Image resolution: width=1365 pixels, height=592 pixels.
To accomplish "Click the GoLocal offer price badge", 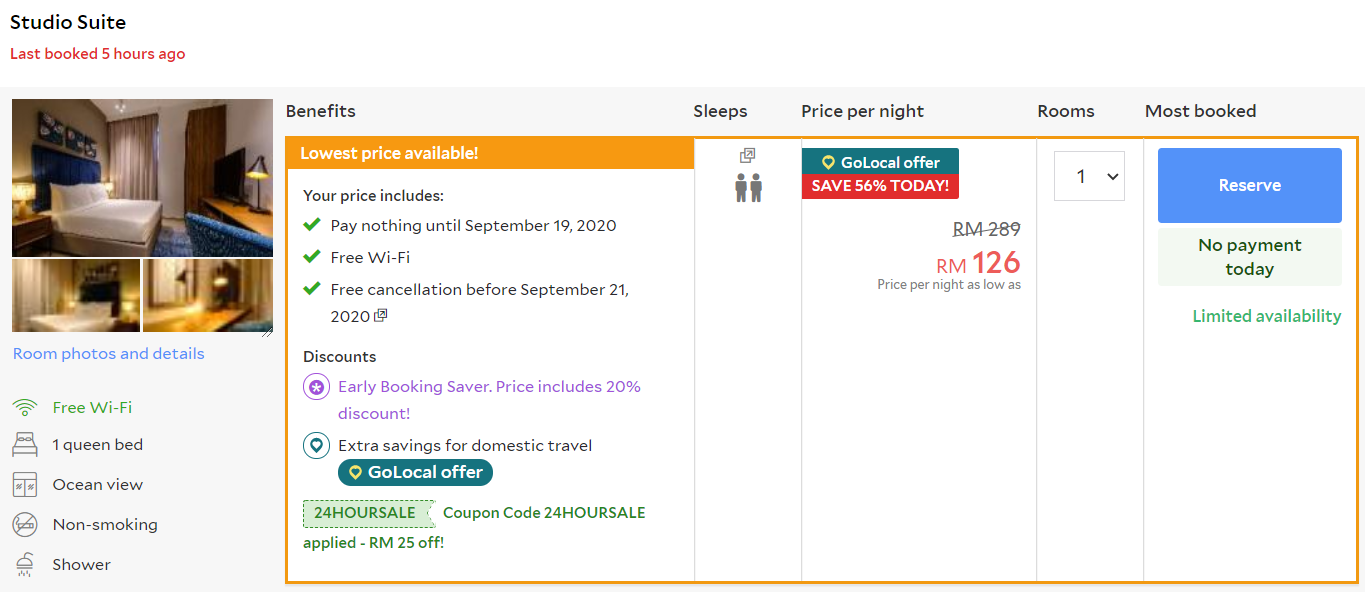I will [x=880, y=162].
